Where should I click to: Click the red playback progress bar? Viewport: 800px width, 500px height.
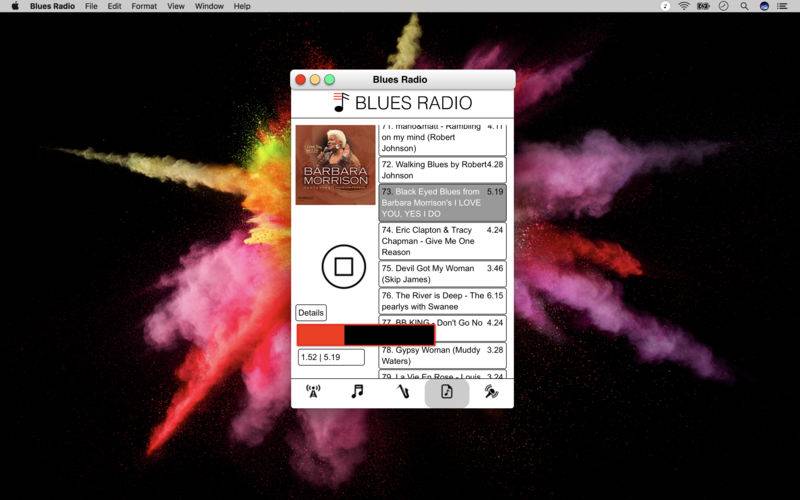[x=366, y=335]
